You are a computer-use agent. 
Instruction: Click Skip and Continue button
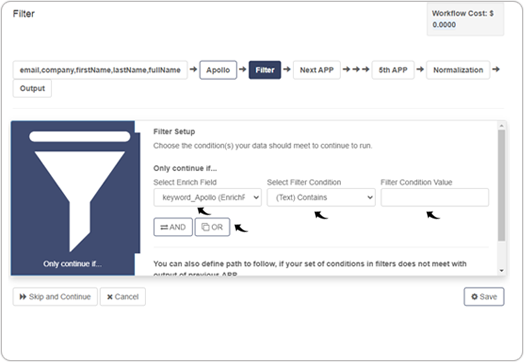55,296
